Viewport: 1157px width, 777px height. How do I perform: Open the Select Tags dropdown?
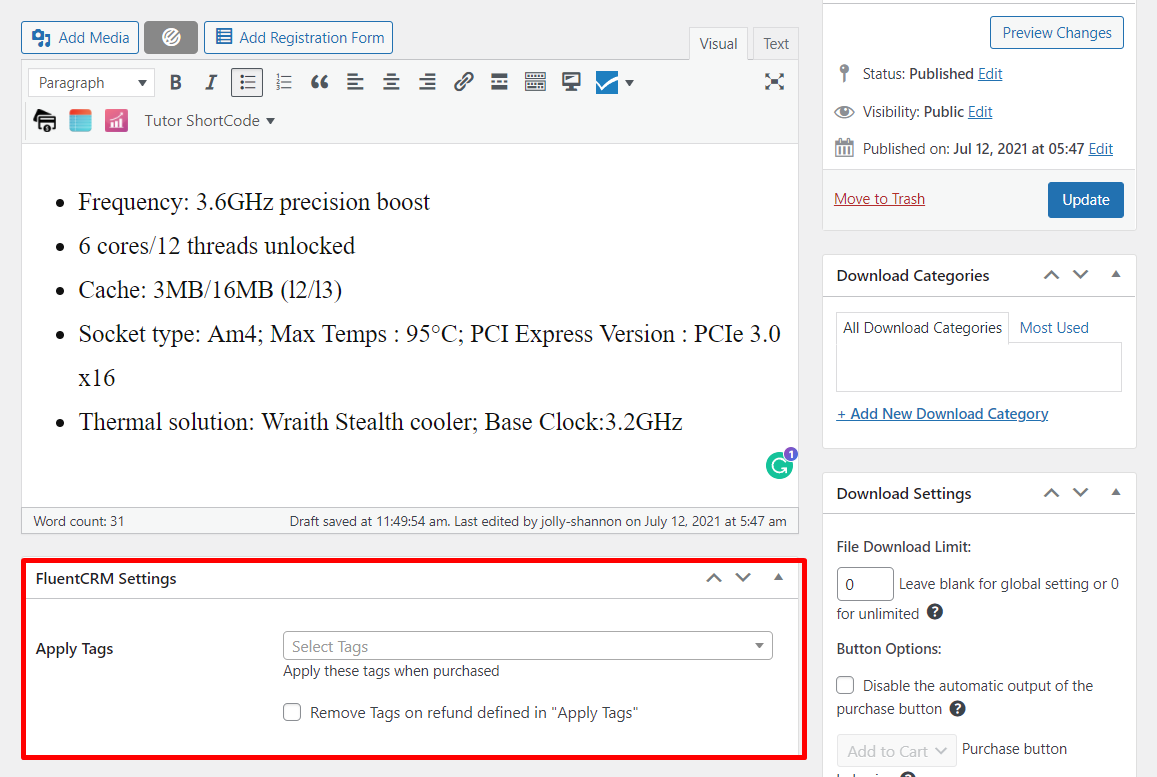pos(528,646)
